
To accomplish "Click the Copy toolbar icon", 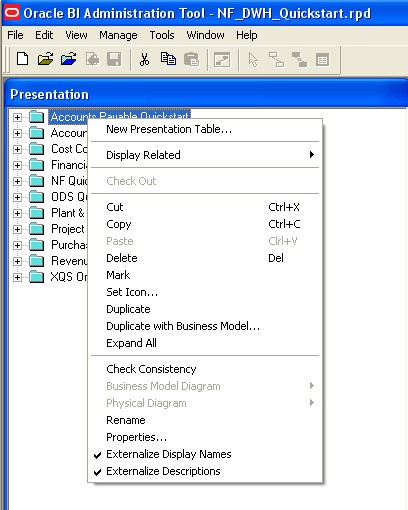I will click(168, 59).
